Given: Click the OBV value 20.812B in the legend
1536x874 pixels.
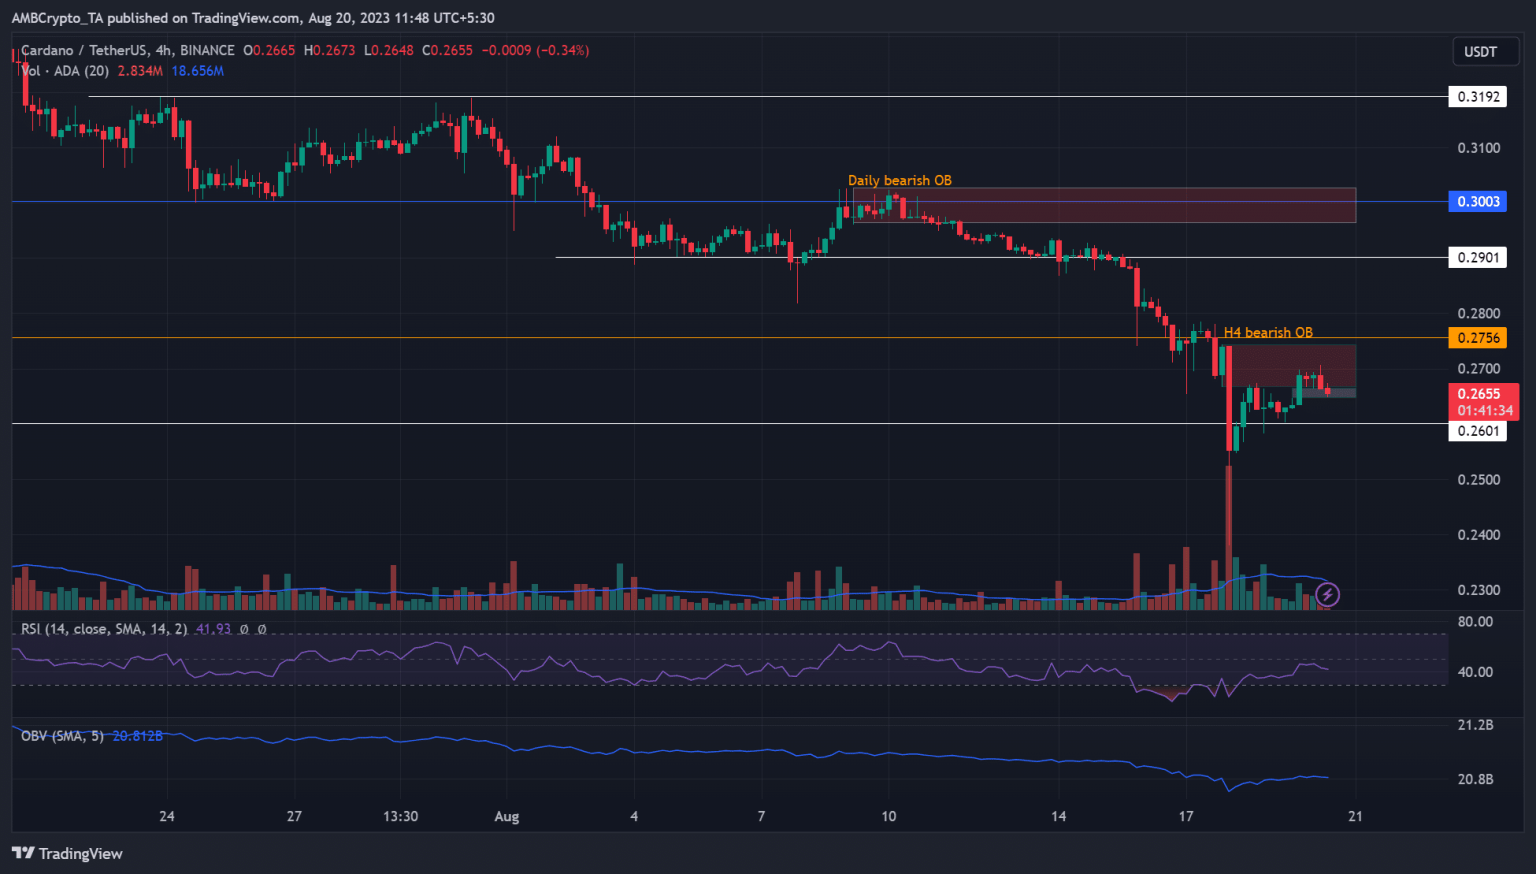Looking at the screenshot, I should point(137,735).
